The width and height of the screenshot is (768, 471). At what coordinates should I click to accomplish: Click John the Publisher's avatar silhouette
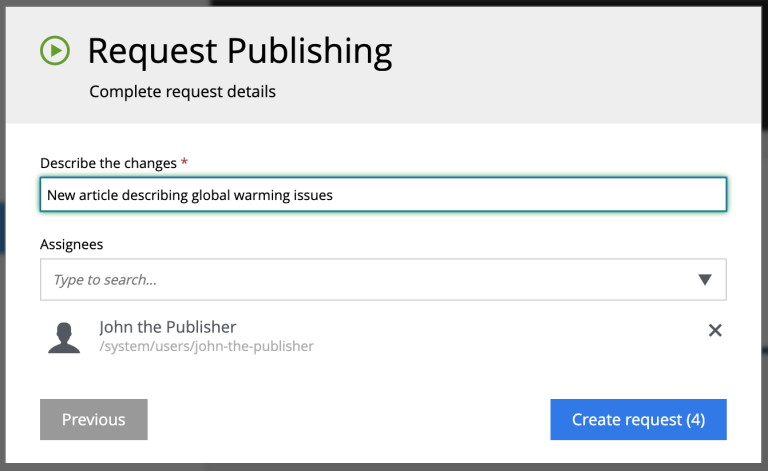(x=64, y=338)
